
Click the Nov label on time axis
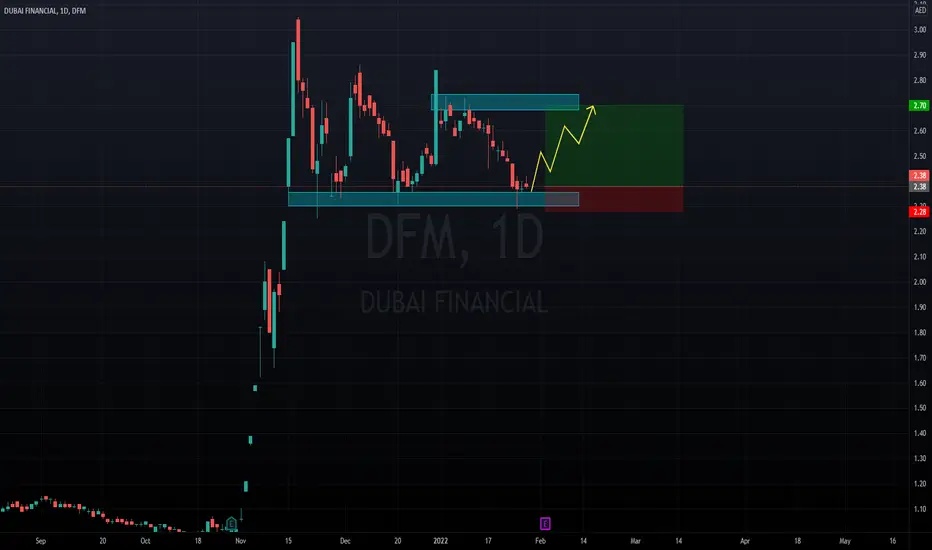(x=240, y=541)
